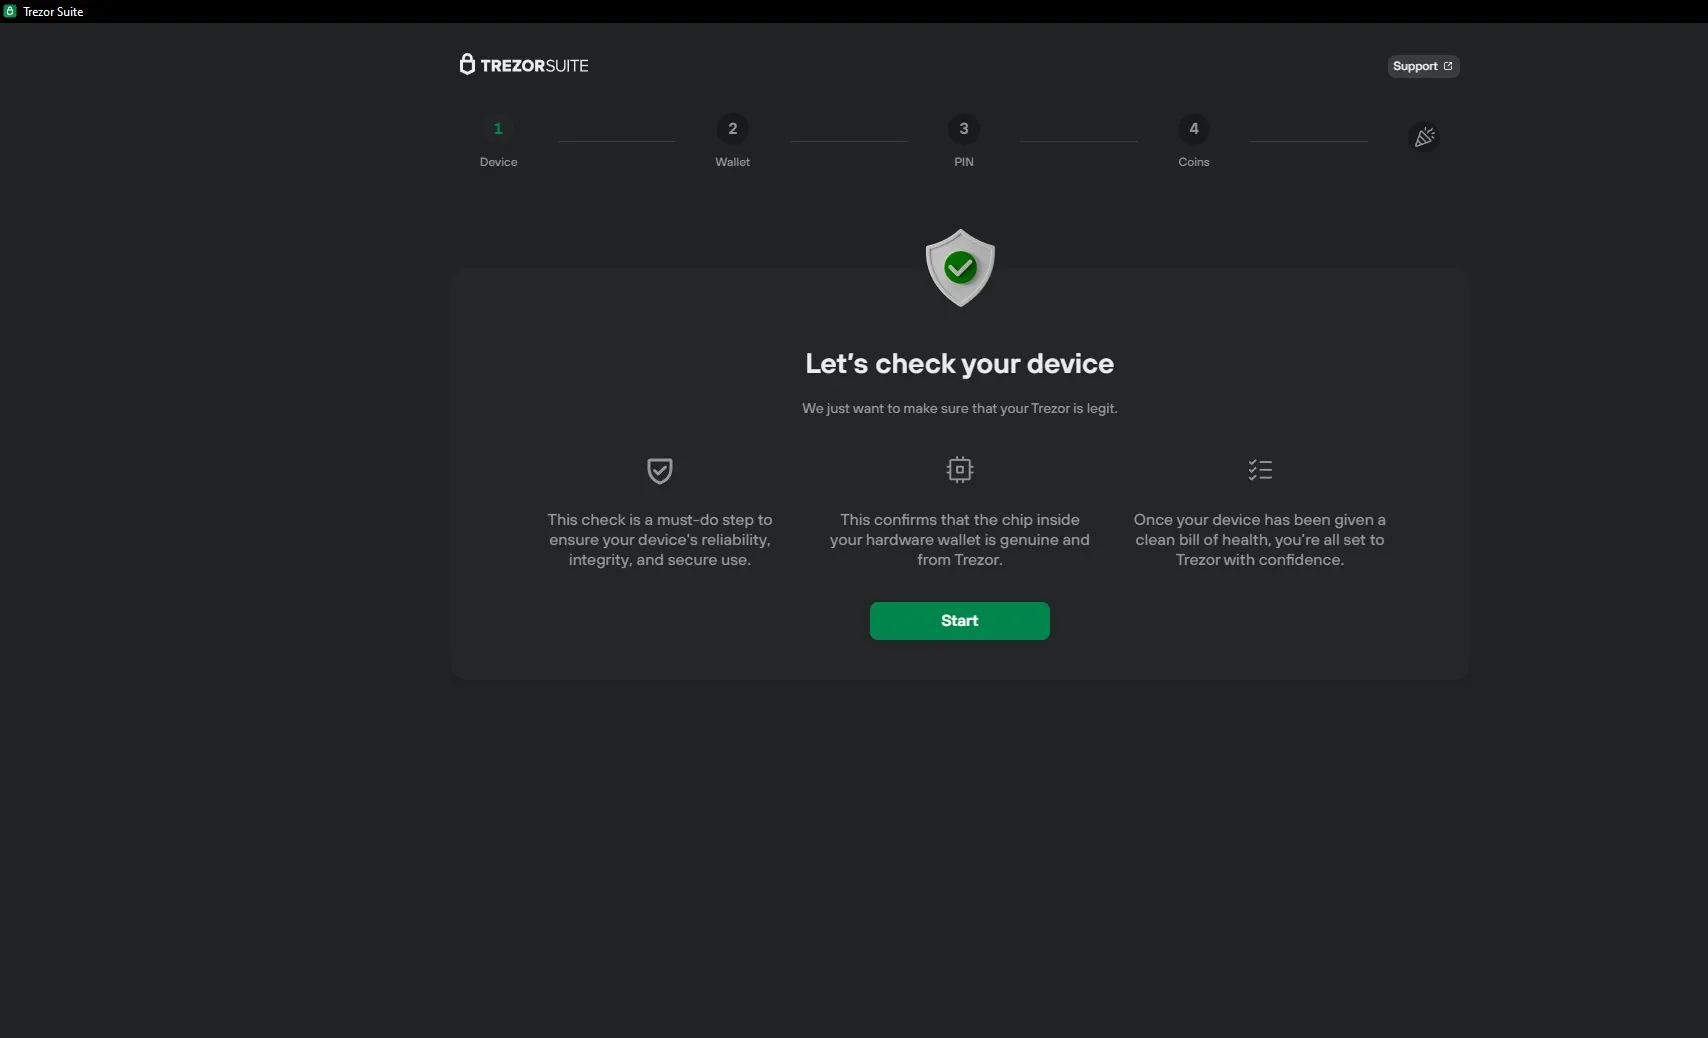
Task: Click the Device step label
Action: pos(497,162)
